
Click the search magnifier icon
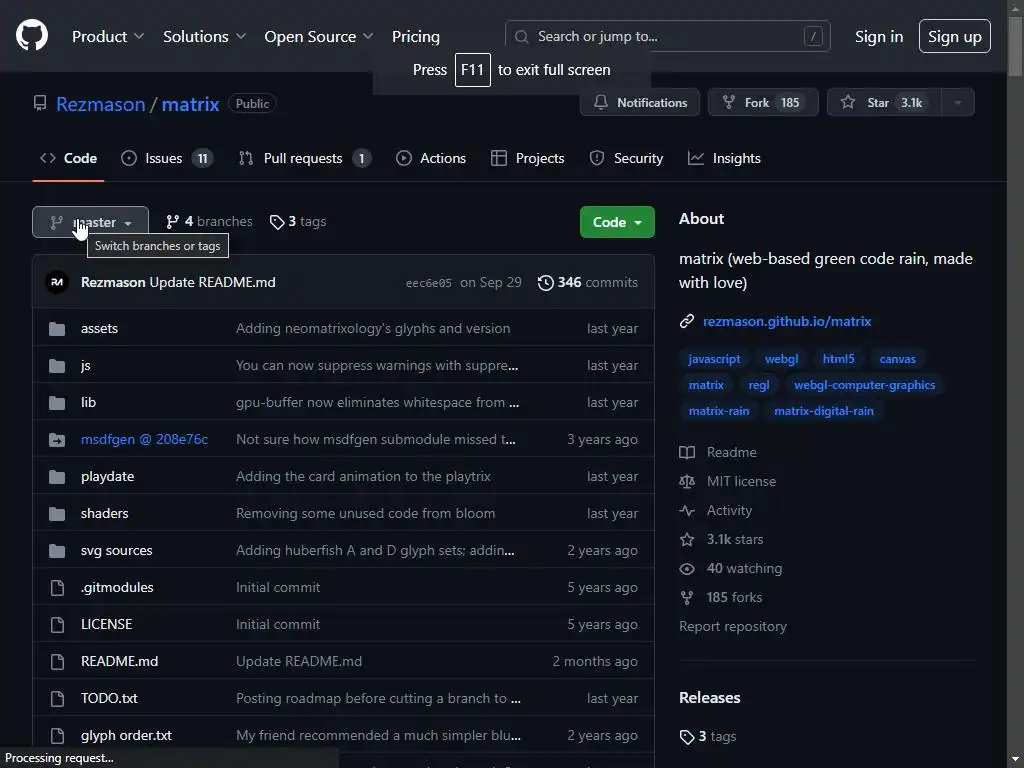click(521, 37)
